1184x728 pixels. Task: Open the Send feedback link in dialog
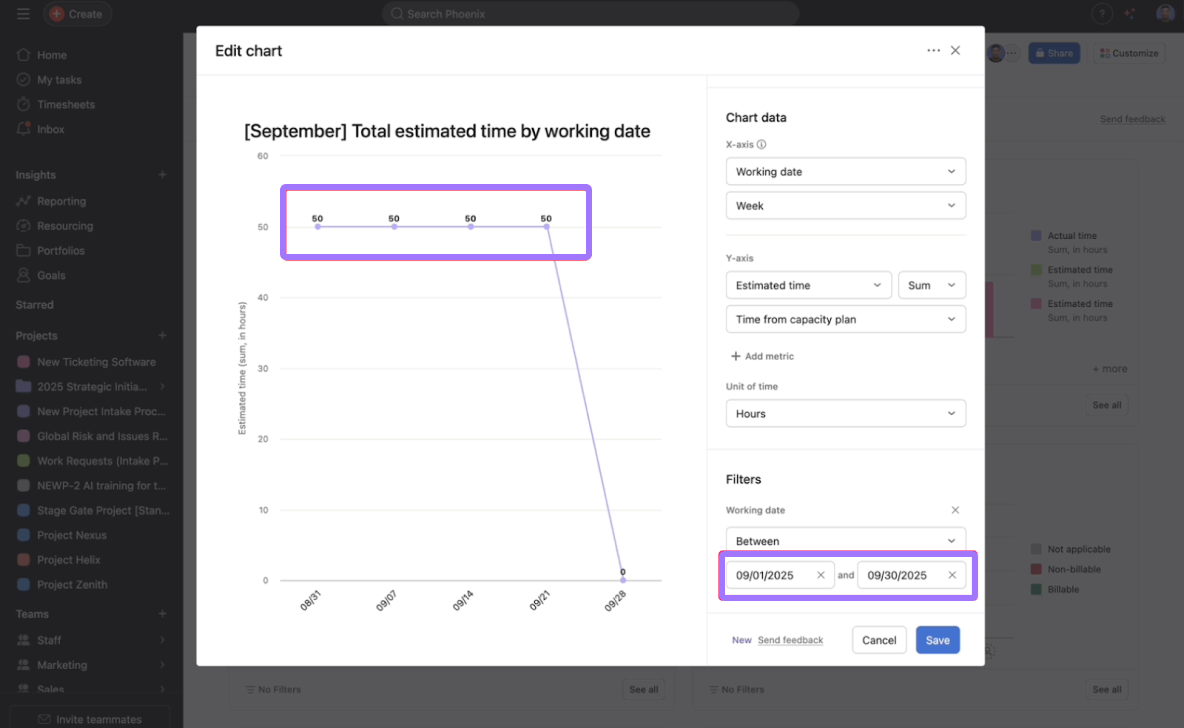[790, 640]
